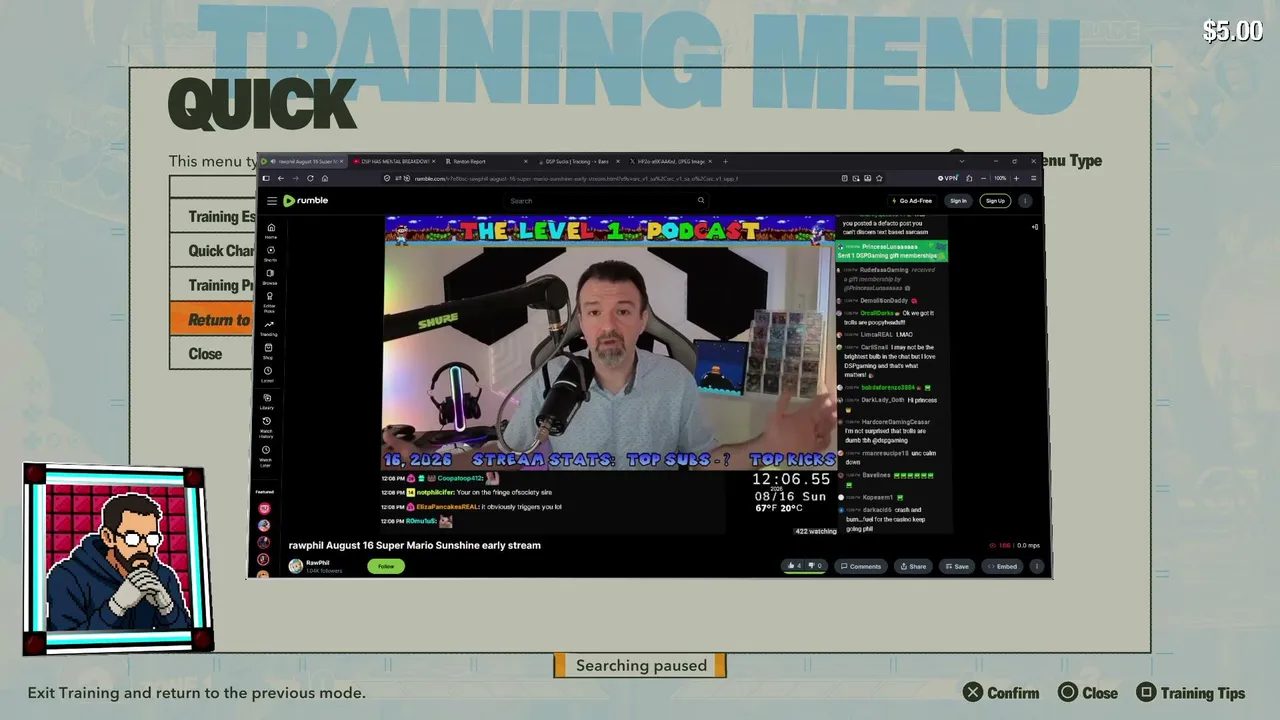Click the browser forward arrow
The width and height of the screenshot is (1280, 720).
click(x=295, y=178)
